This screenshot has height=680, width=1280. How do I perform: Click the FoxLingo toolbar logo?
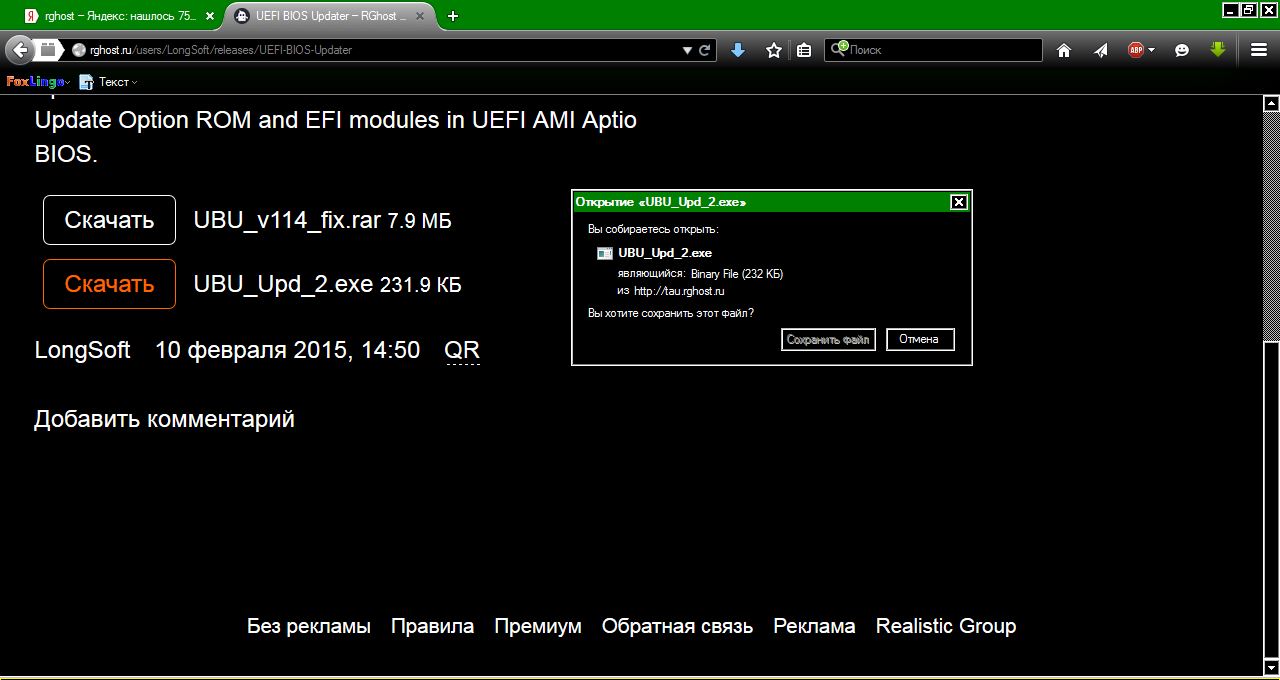pos(34,82)
